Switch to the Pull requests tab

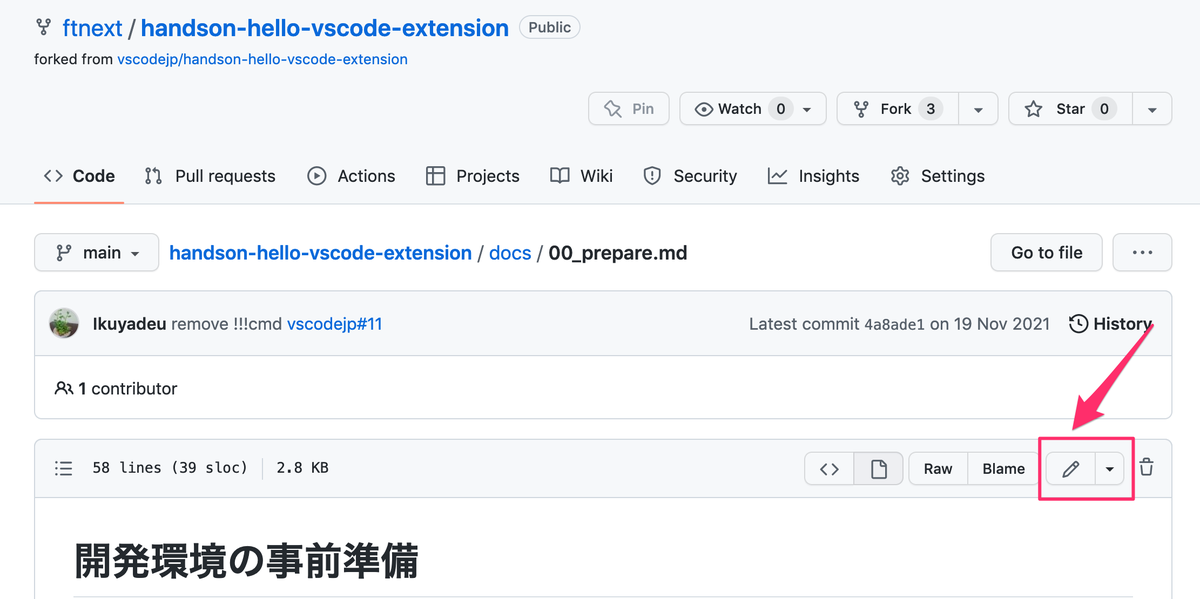coord(210,176)
